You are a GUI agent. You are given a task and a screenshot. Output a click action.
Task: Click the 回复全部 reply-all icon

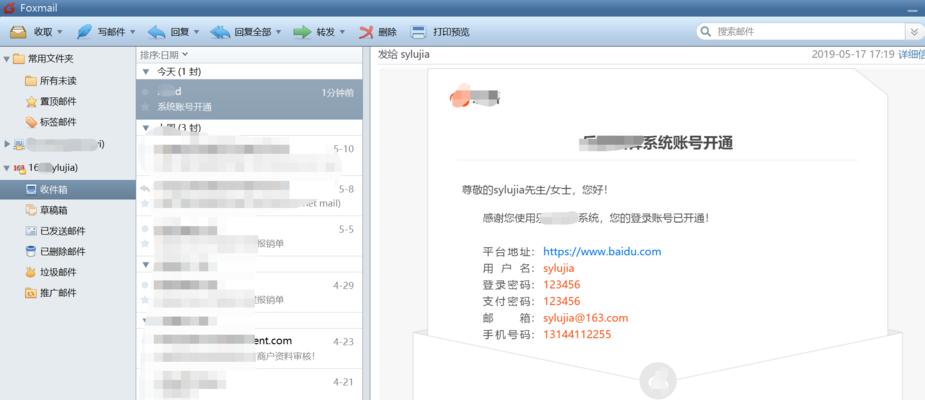220,32
